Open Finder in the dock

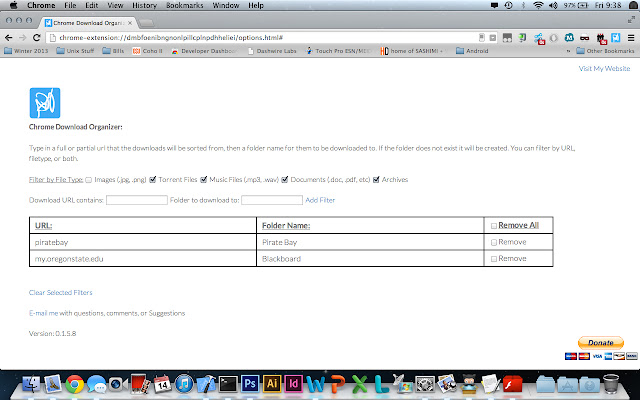[31, 384]
